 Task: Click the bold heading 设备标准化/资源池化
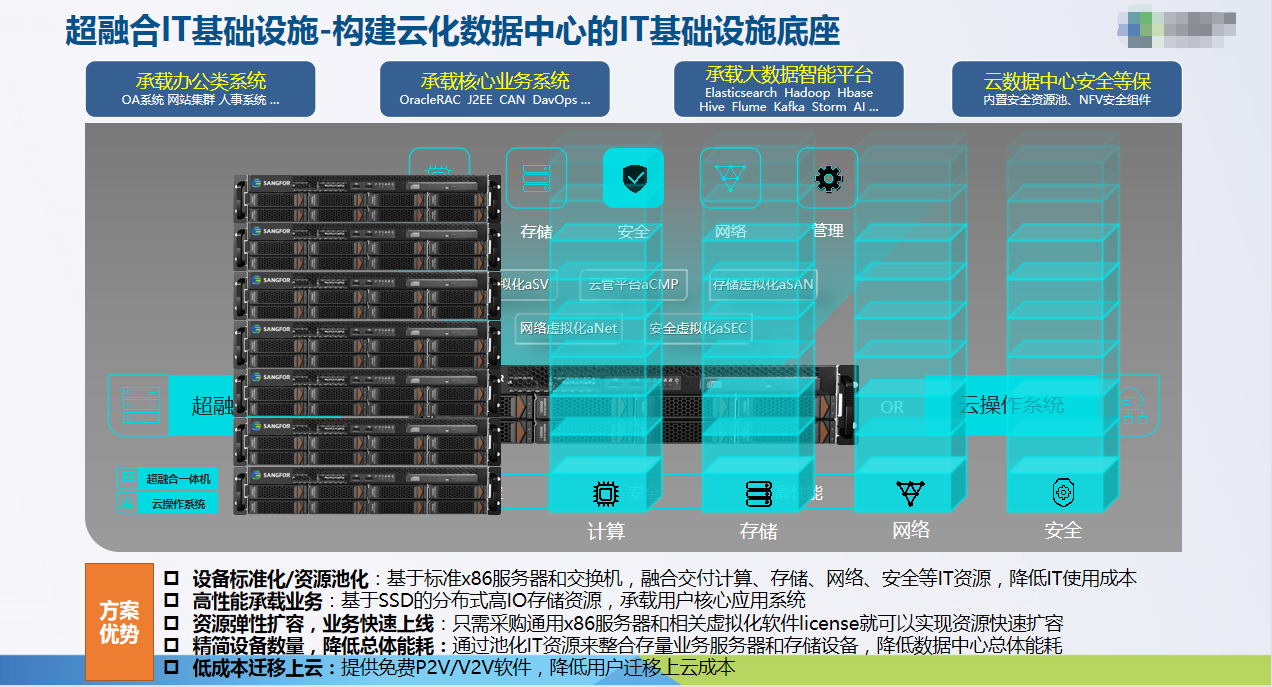(x=281, y=578)
